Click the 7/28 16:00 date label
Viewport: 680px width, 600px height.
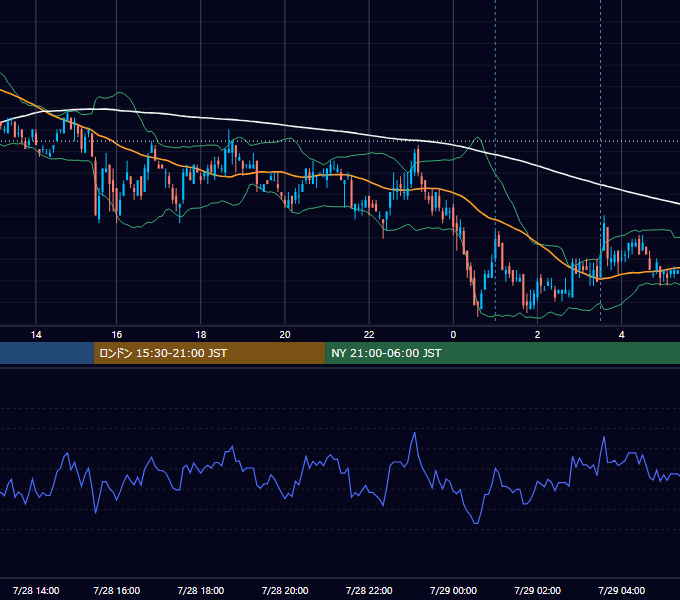coord(117,590)
